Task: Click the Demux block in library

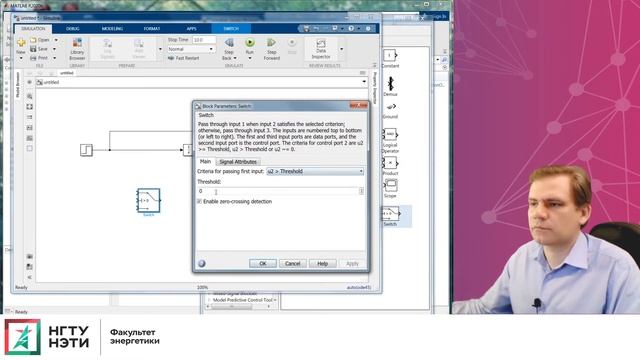Action: pos(390,83)
